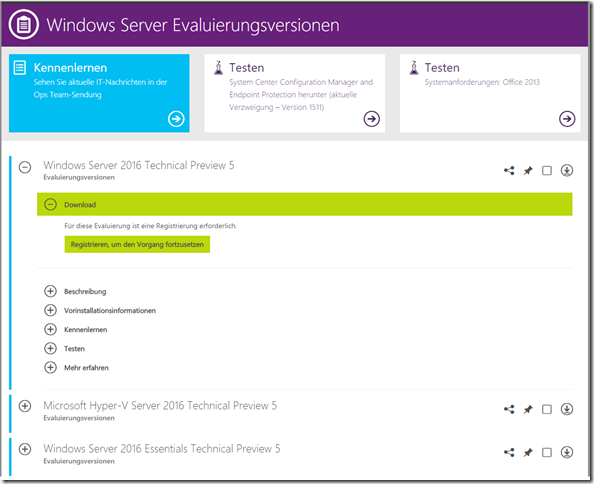Click clipboard icon in purple header
This screenshot has height=484, width=594.
(23, 25)
